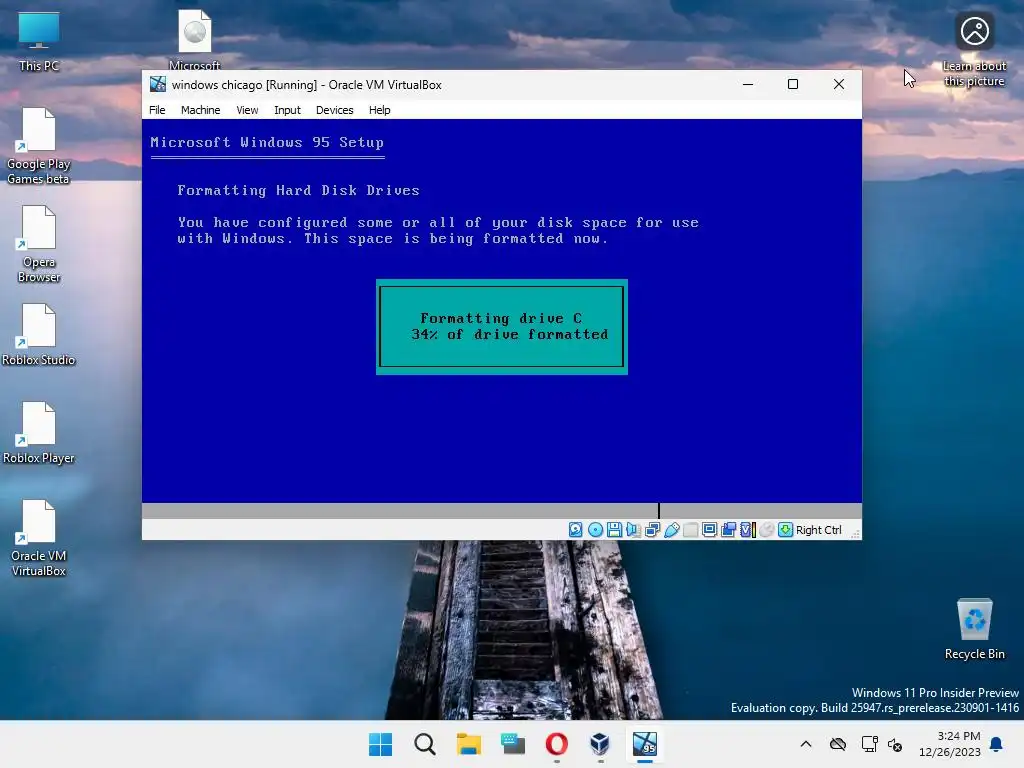Open Opera from the taskbar
Image resolution: width=1024 pixels, height=768 pixels.
click(x=556, y=744)
